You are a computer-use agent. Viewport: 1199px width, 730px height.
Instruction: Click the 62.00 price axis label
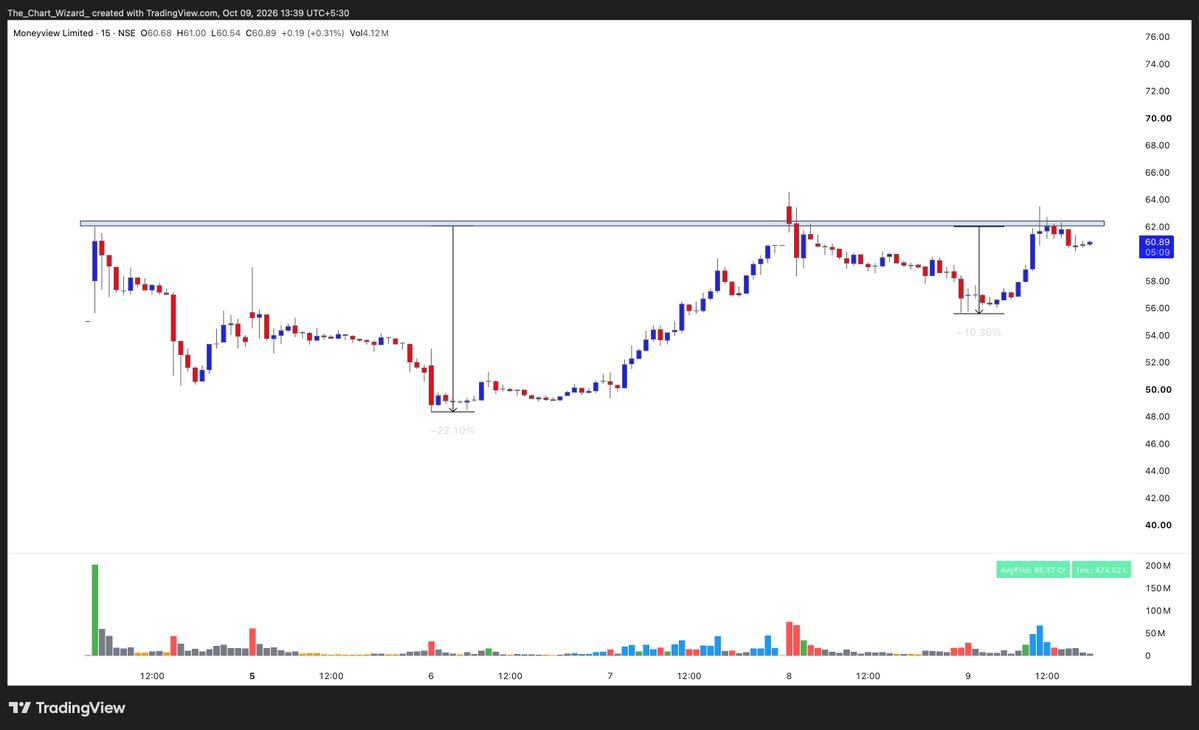(x=1157, y=227)
